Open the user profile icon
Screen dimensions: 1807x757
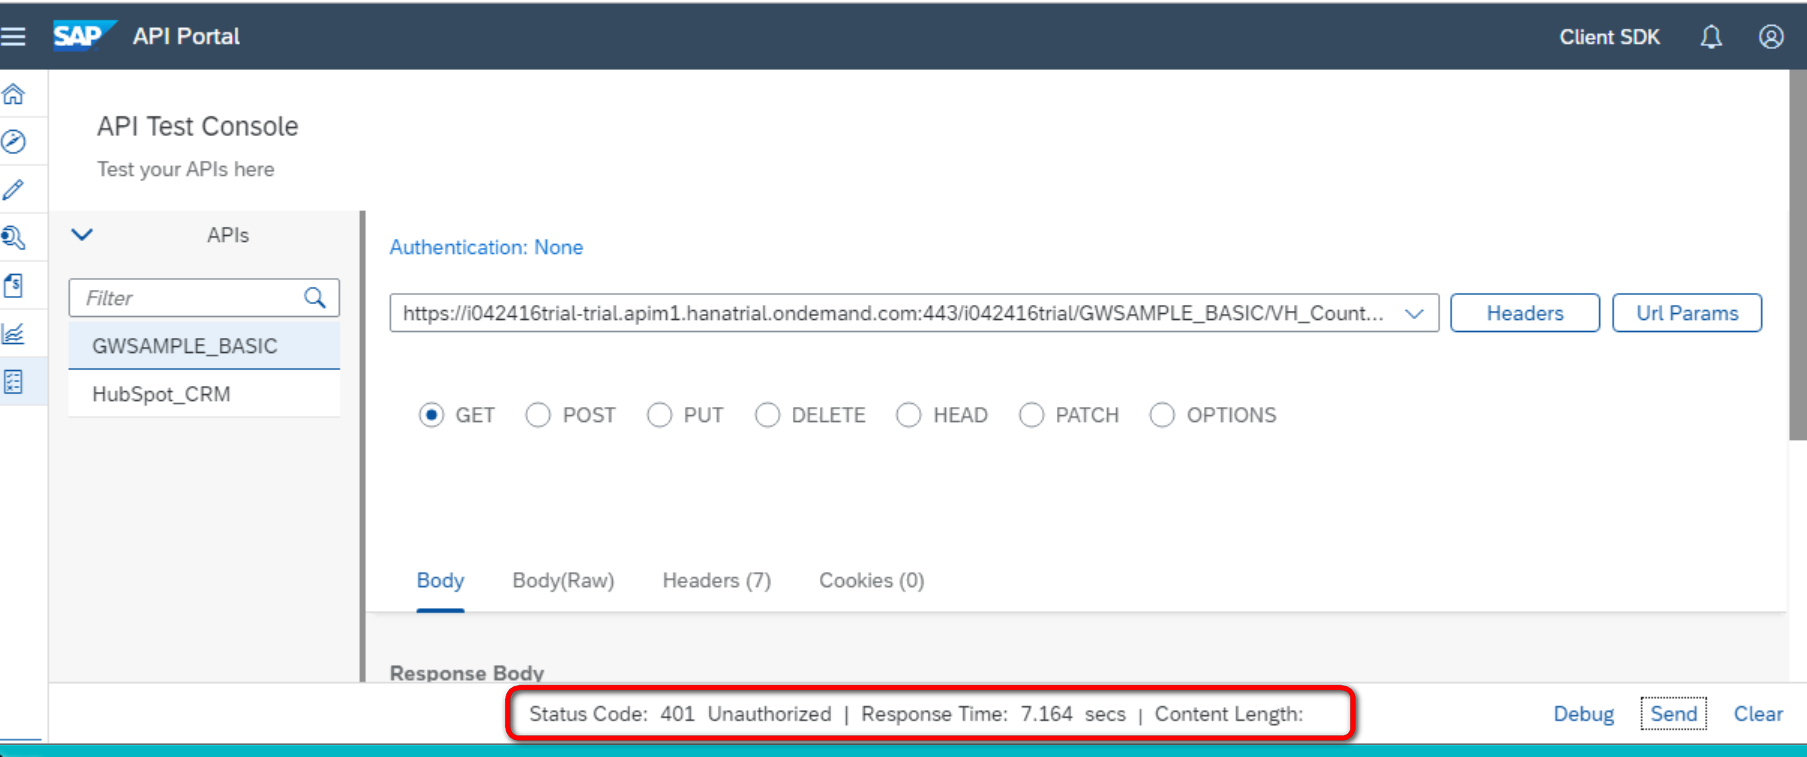(1771, 37)
